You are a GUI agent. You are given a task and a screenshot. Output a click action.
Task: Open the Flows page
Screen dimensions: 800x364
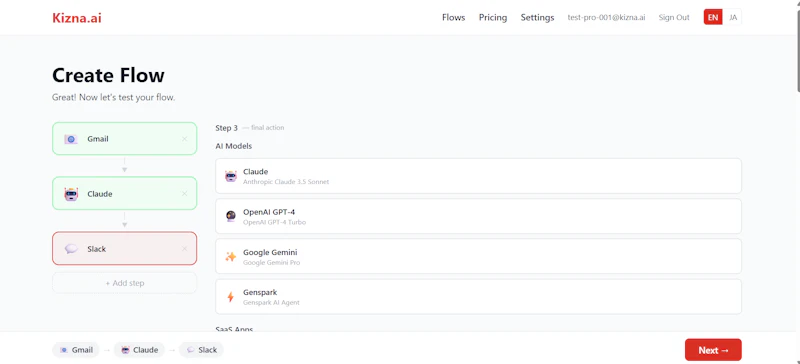tap(454, 17)
